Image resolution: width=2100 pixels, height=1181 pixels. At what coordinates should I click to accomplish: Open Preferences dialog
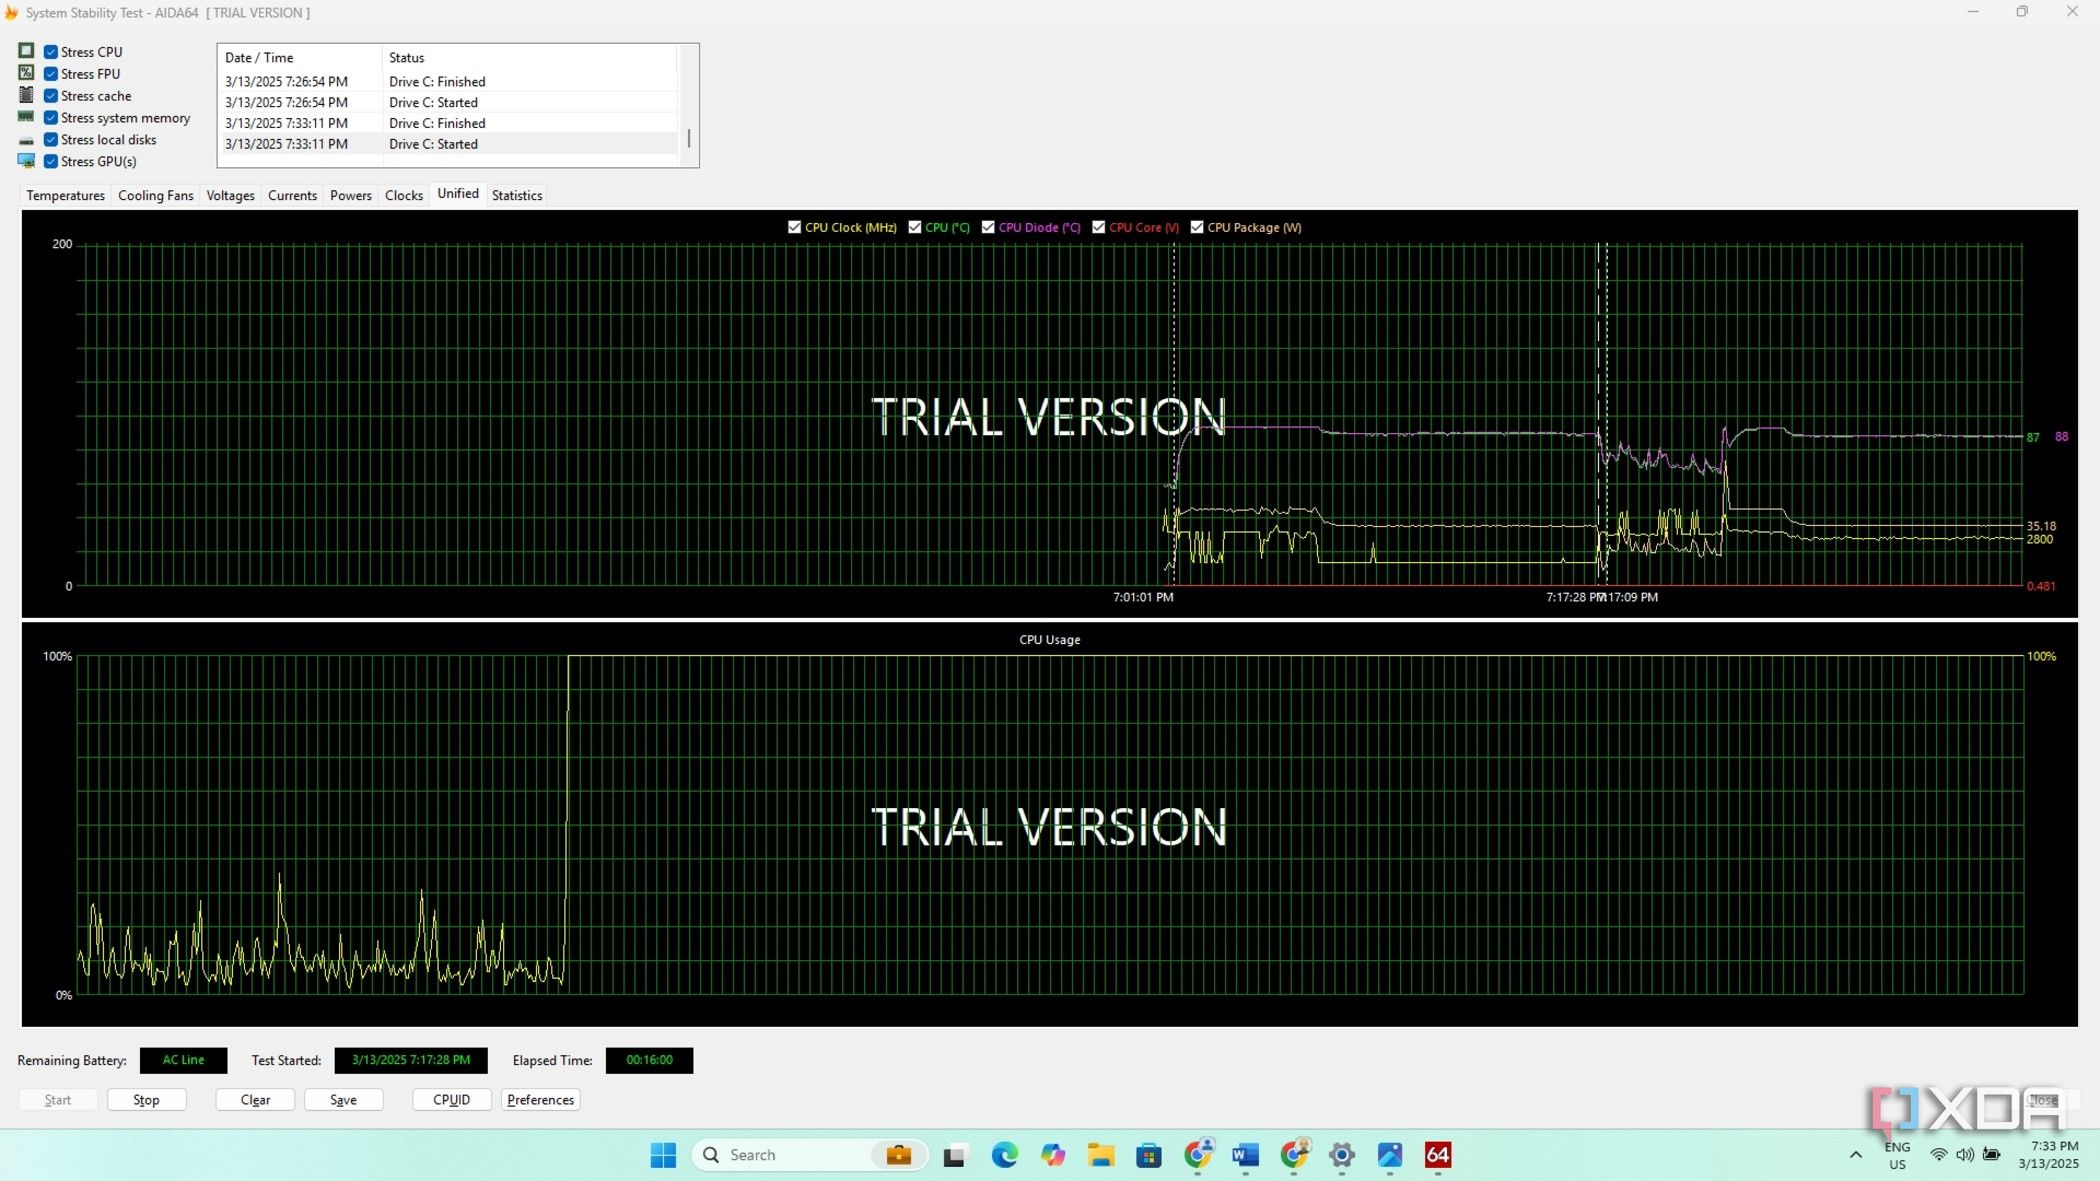[540, 1100]
